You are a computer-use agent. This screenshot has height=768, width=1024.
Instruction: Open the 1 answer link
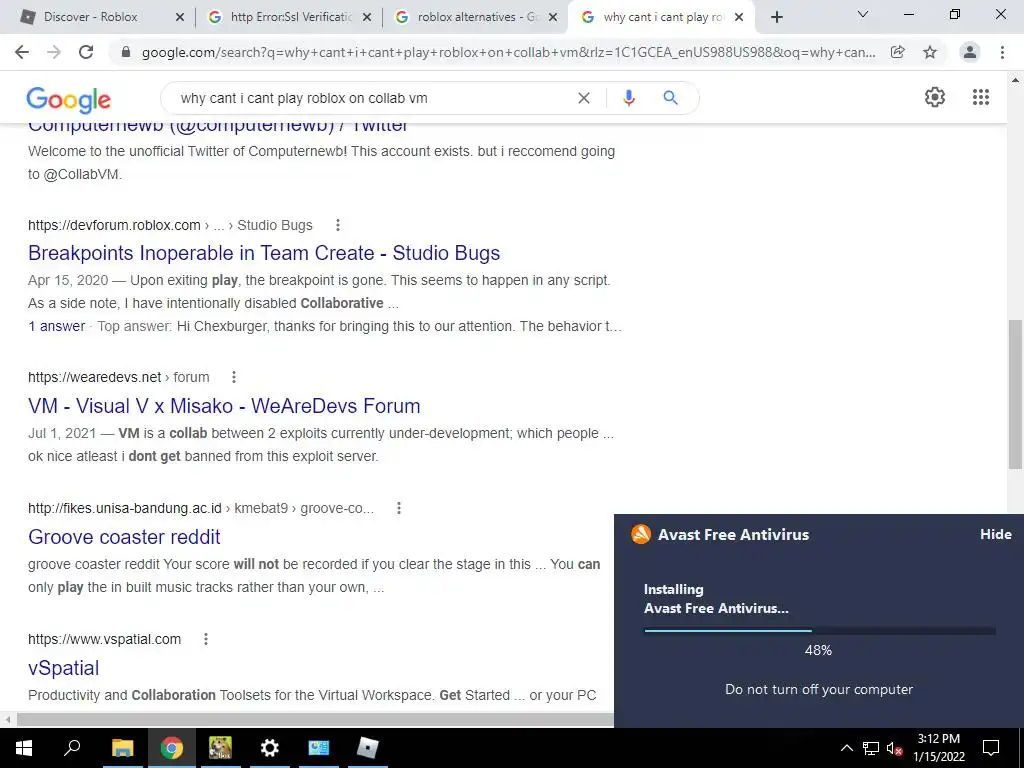click(57, 326)
